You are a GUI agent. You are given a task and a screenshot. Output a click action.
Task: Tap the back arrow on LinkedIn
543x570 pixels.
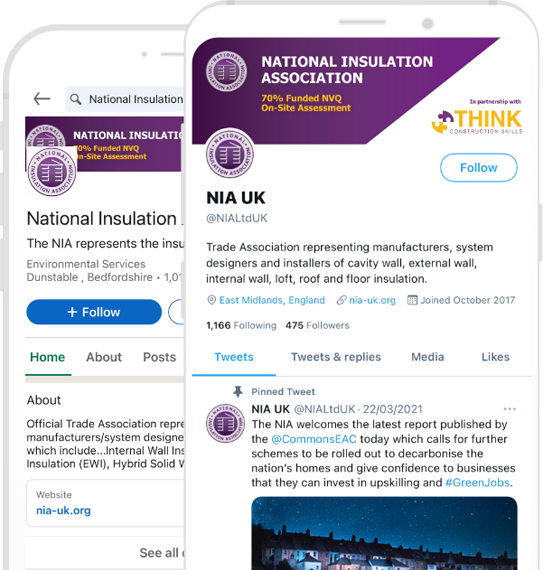(42, 99)
